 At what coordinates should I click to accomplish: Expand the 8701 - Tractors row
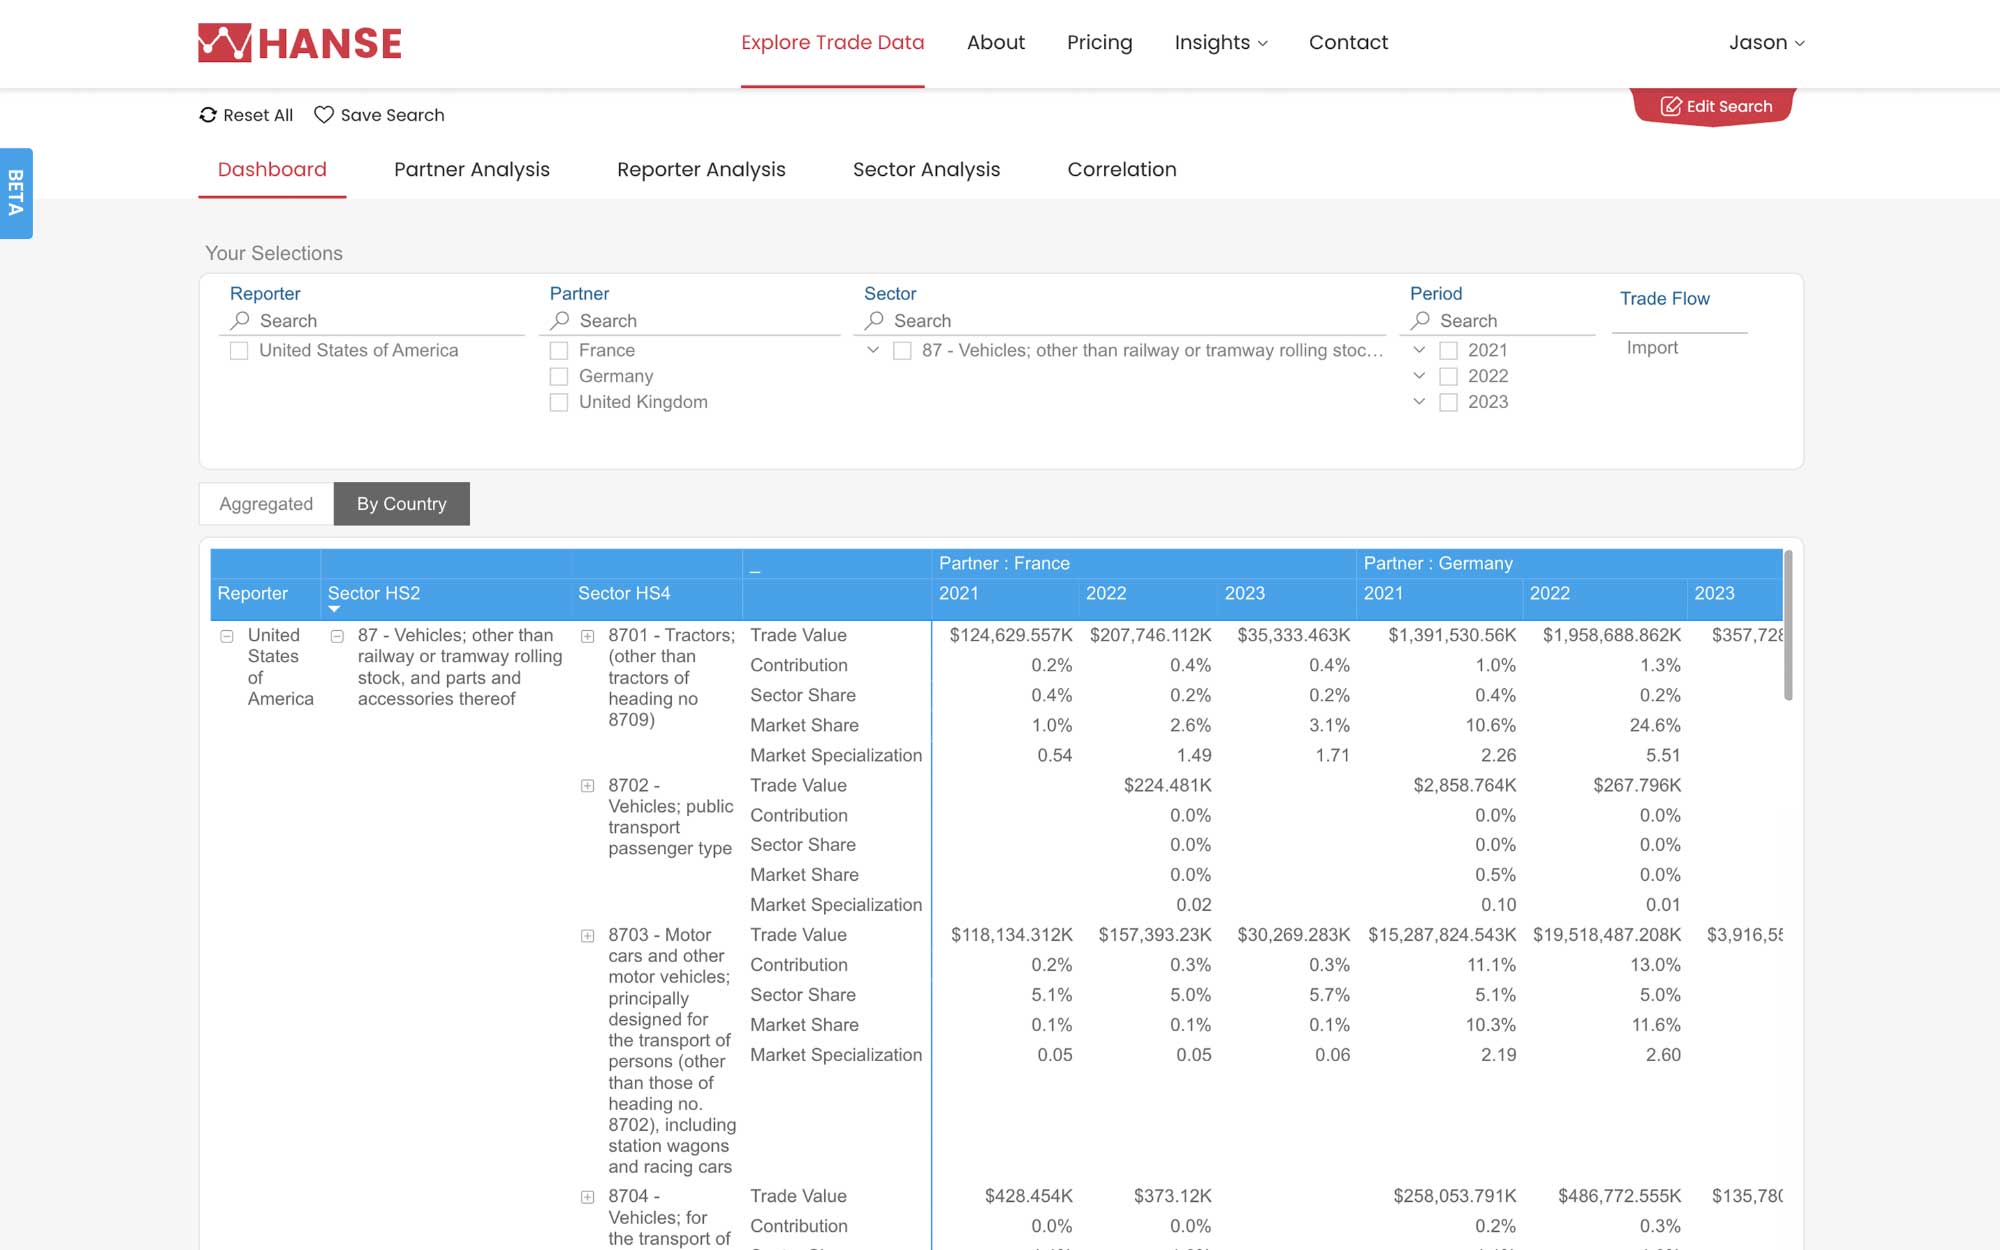pyautogui.click(x=588, y=636)
